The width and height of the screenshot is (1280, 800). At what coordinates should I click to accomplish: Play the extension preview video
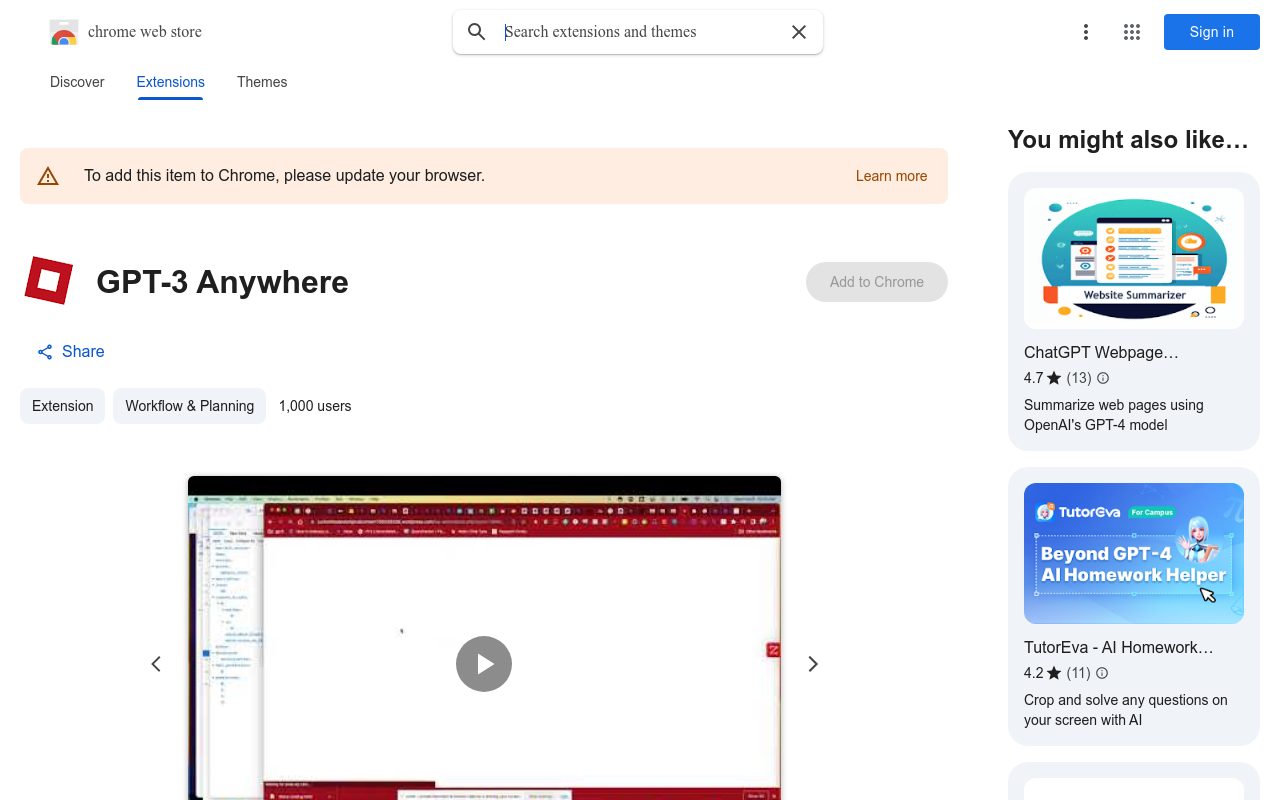pos(484,664)
